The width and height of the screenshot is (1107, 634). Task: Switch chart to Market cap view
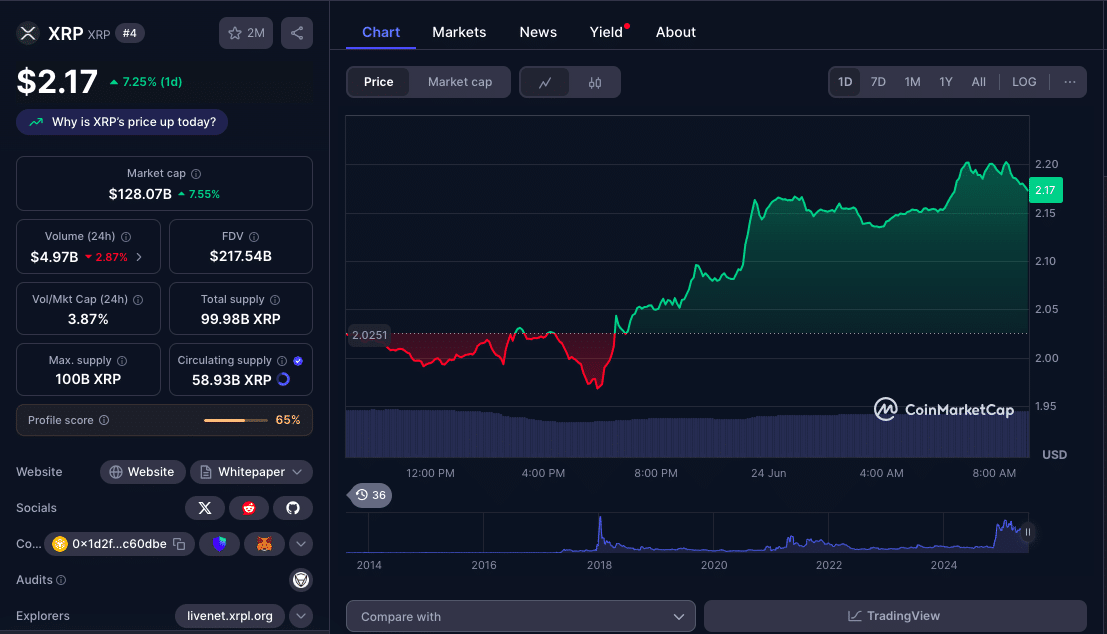[460, 82]
